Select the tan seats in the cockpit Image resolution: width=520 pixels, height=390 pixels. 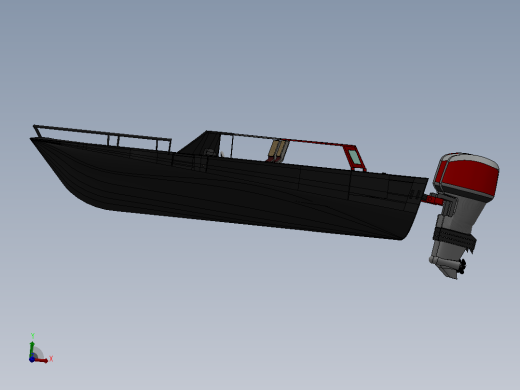point(279,150)
